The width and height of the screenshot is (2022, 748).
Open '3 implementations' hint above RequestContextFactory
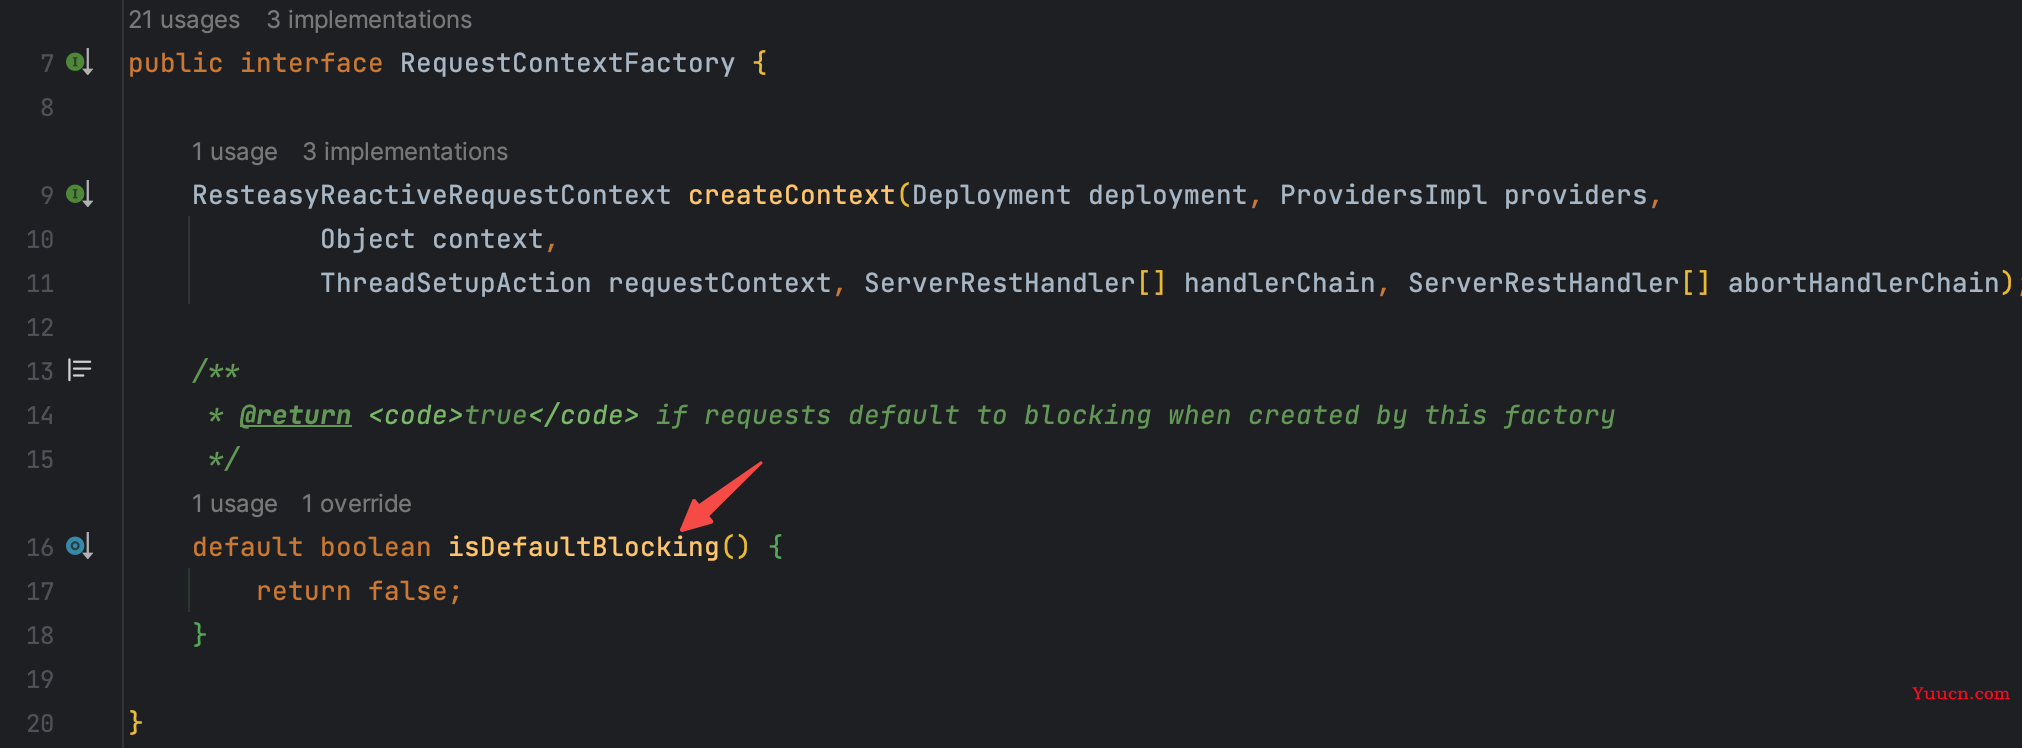pos(369,20)
